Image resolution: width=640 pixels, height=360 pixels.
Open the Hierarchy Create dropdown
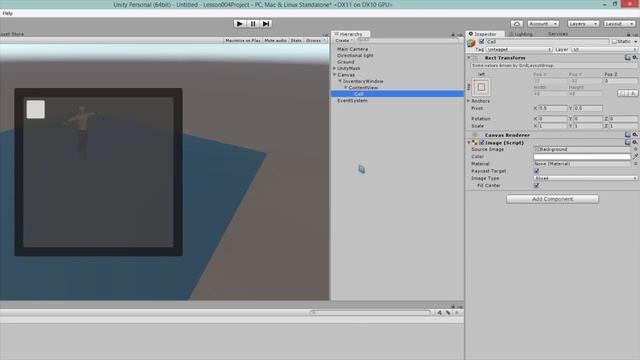pos(344,40)
